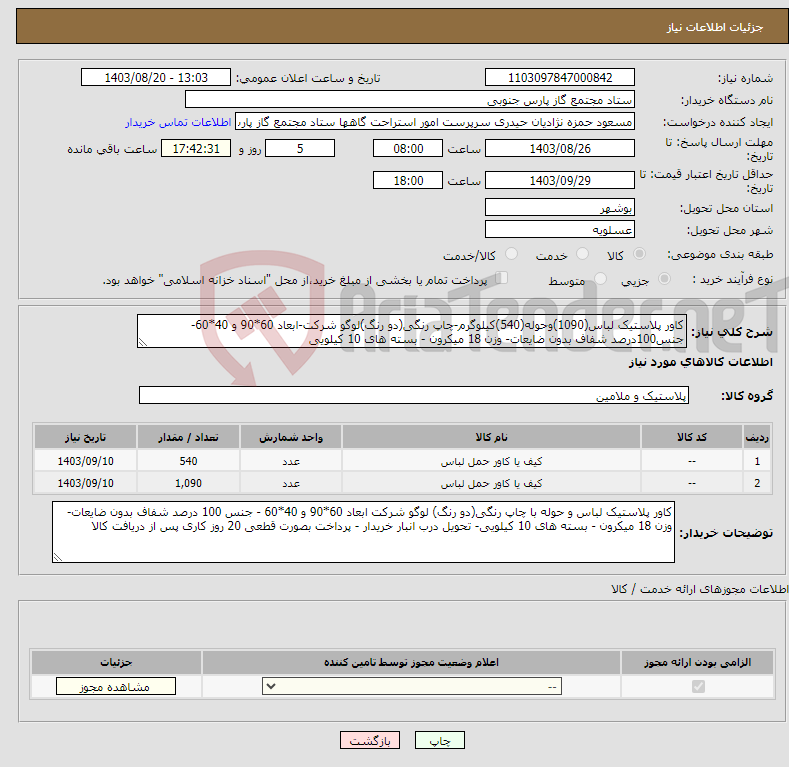Click the remaining days field showing 5
This screenshot has width=789, height=767.
click(300, 148)
